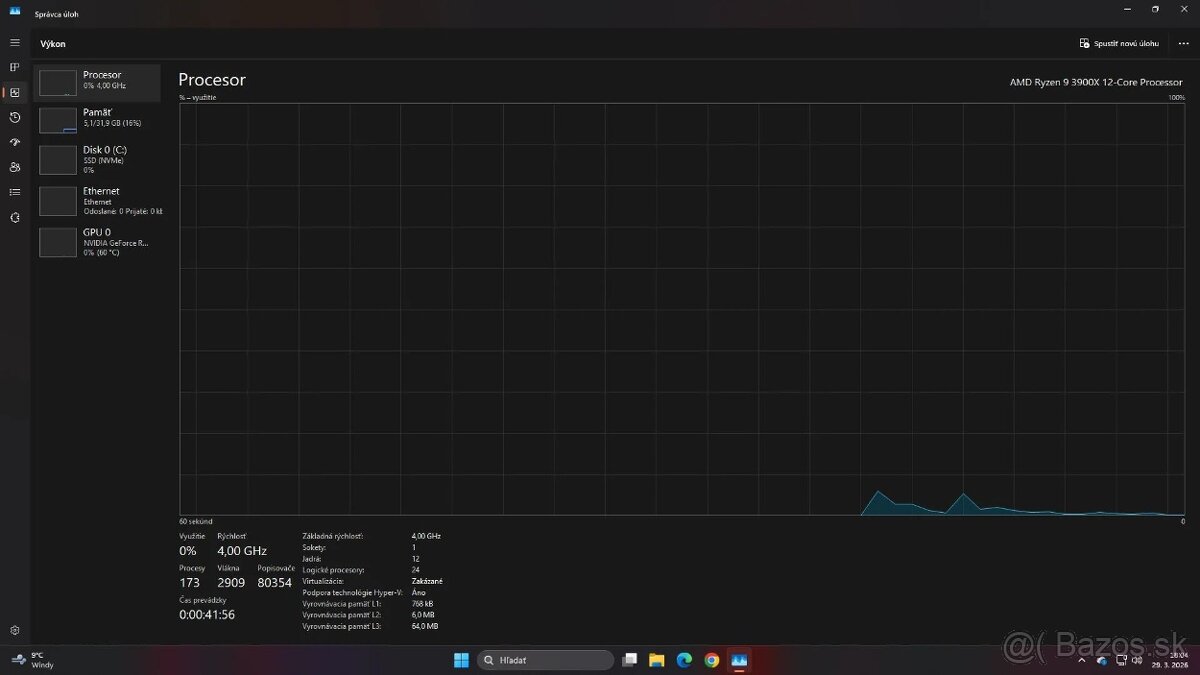The height and width of the screenshot is (675, 1200).
Task: Open the weather widget showing 9°C Windy
Action: coord(30,660)
